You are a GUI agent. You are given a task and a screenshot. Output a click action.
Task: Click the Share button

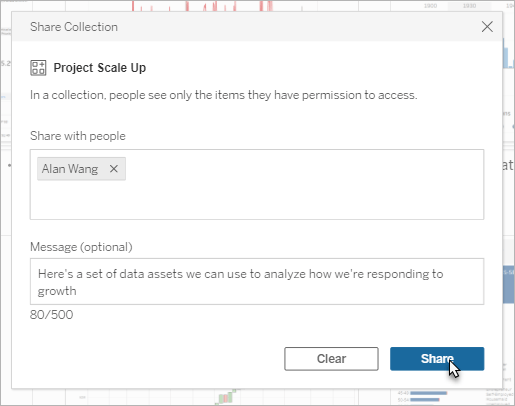[x=437, y=359]
